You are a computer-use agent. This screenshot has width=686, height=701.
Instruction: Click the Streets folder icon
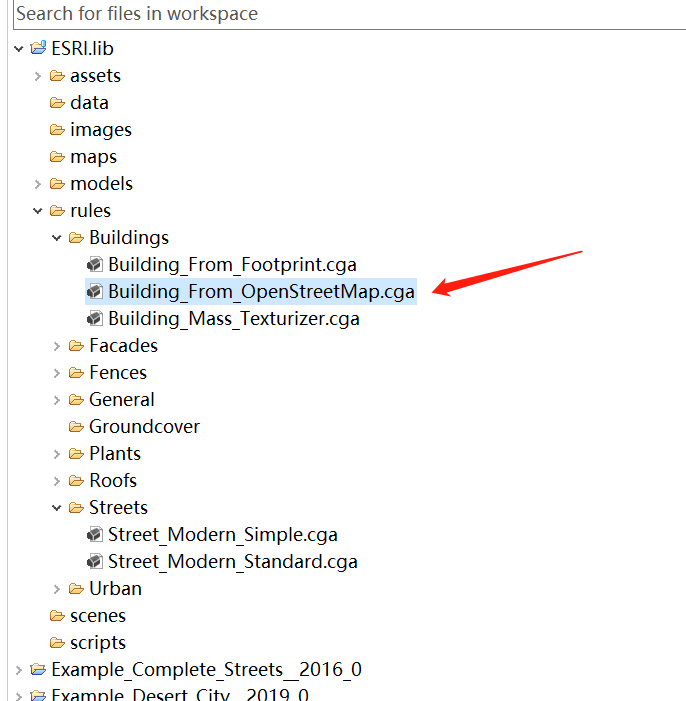(76, 507)
